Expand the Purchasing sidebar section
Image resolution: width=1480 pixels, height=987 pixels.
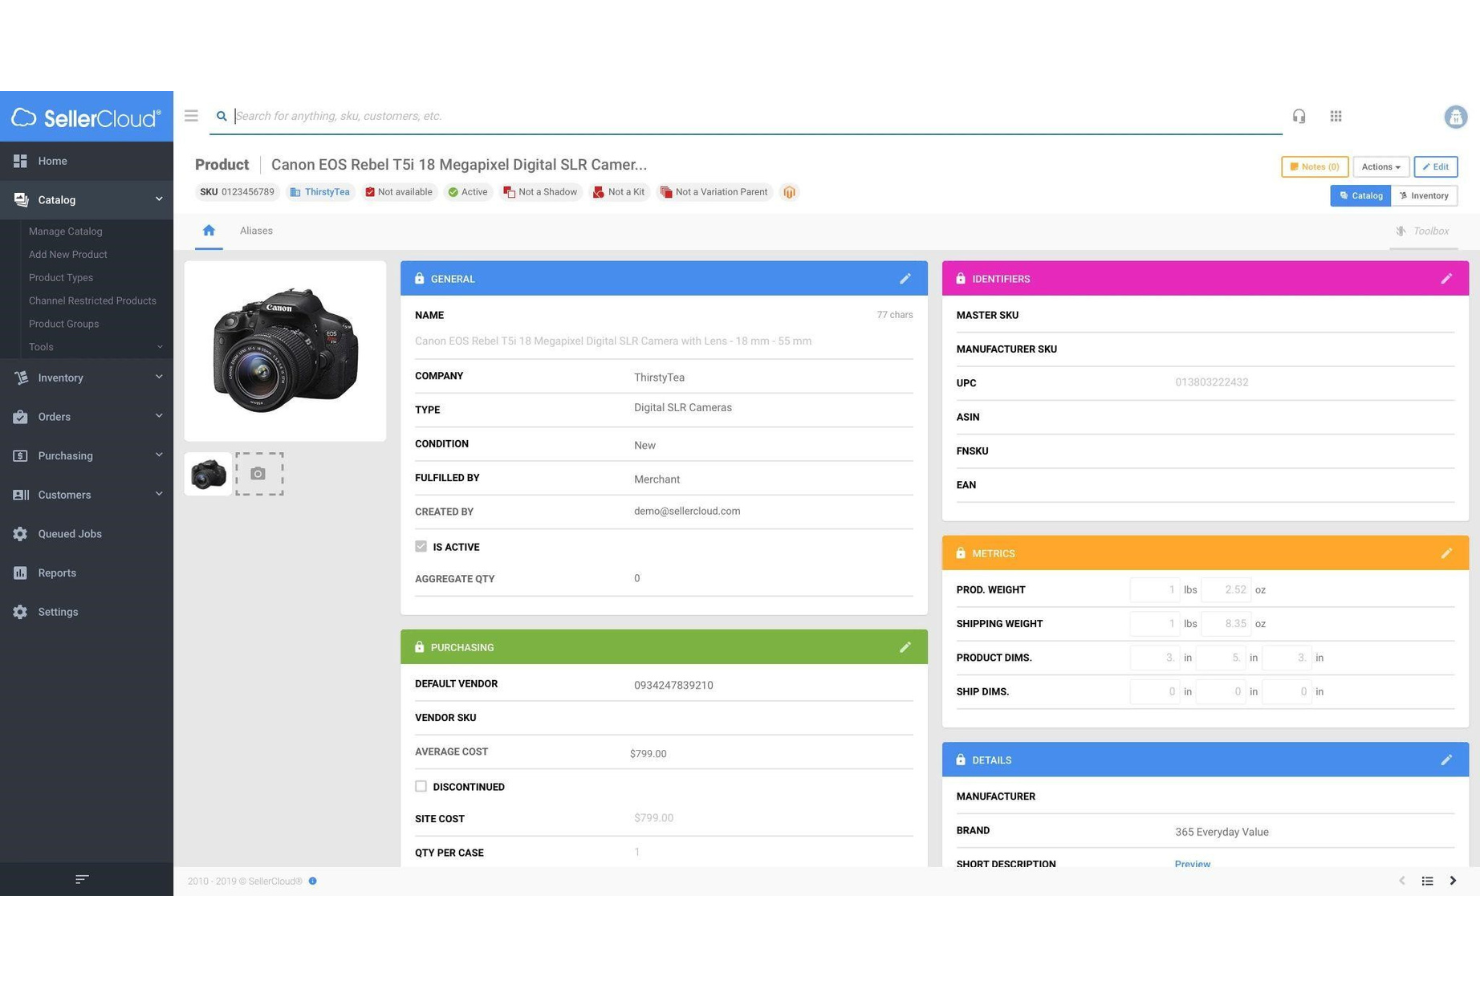(x=65, y=456)
